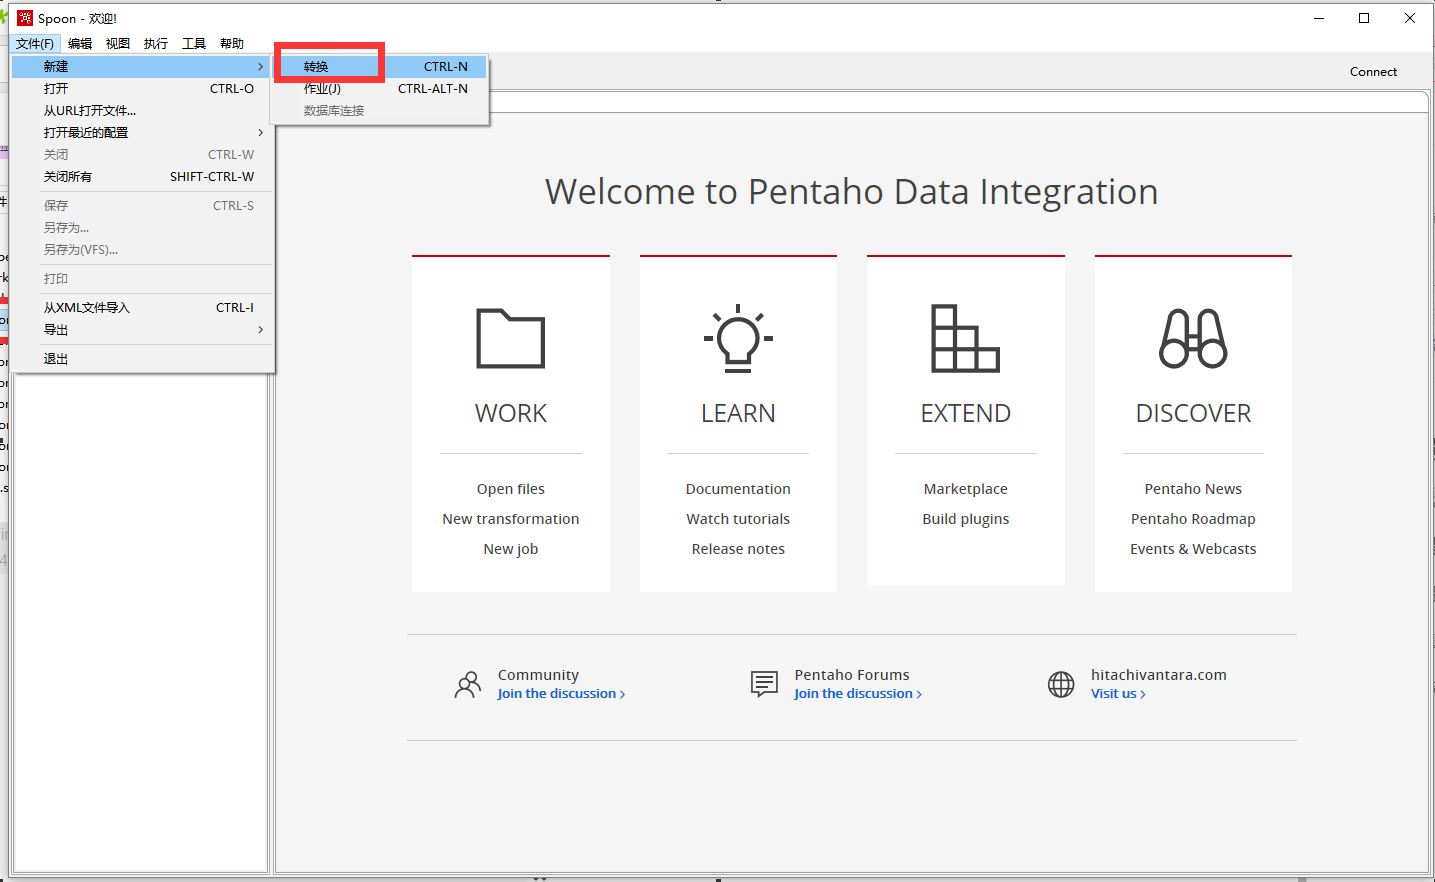
Task: Select 另存为... menu item
Action: coord(142,227)
